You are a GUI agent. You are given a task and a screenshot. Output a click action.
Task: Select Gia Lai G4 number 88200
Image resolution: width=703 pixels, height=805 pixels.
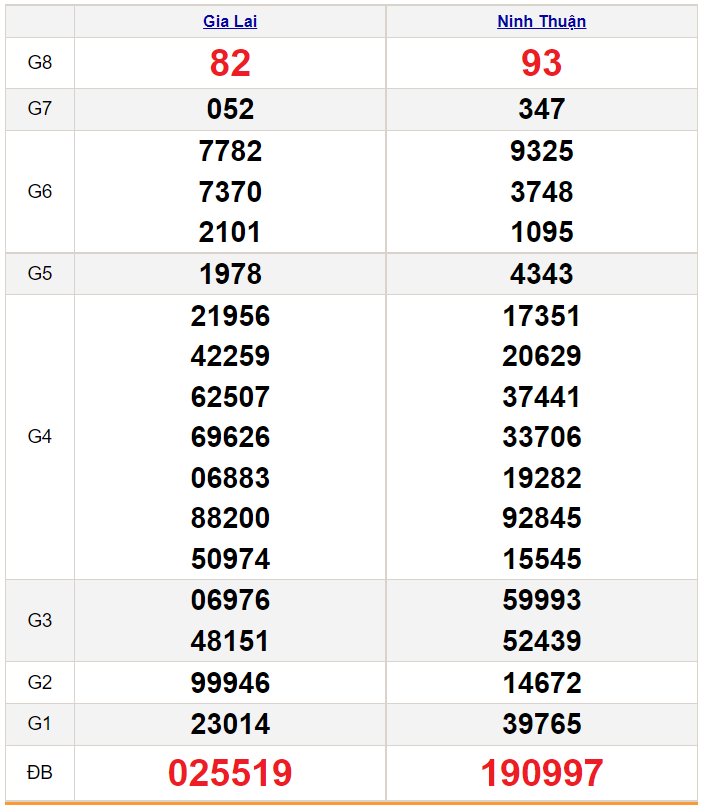[230, 518]
